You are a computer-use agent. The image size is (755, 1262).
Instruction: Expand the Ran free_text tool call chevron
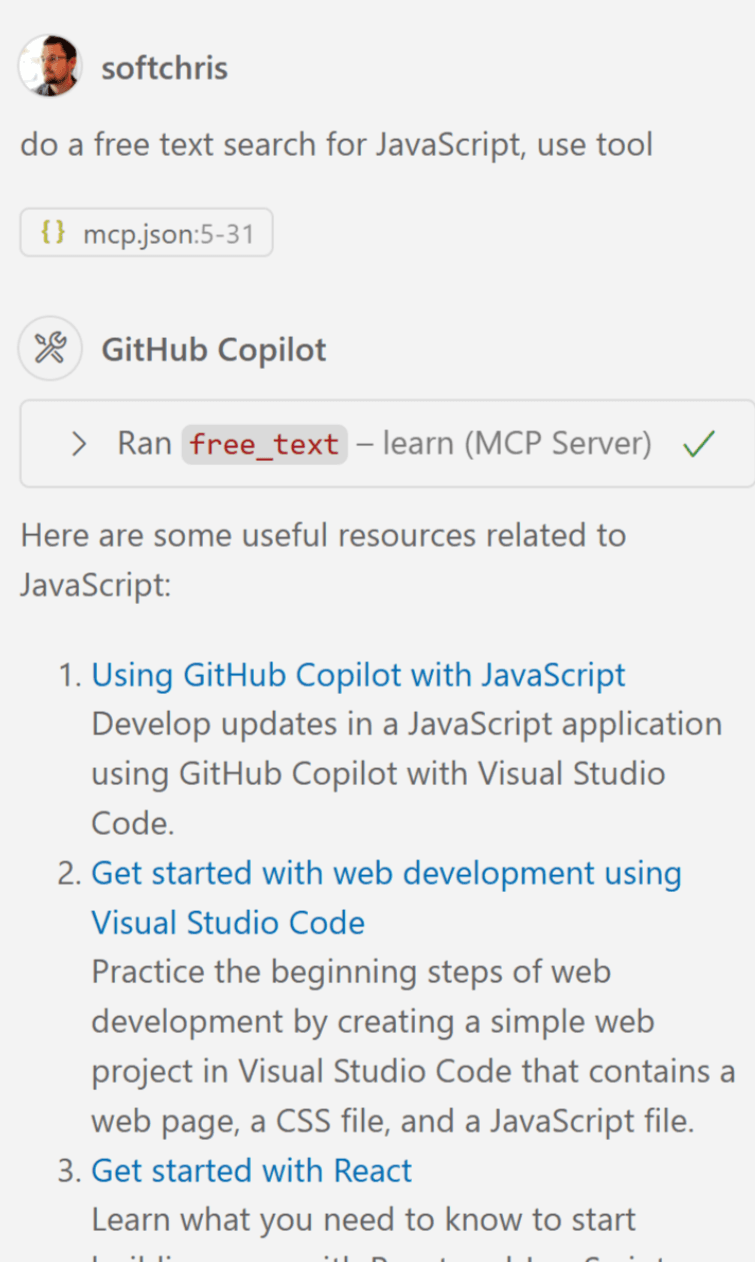click(x=79, y=443)
